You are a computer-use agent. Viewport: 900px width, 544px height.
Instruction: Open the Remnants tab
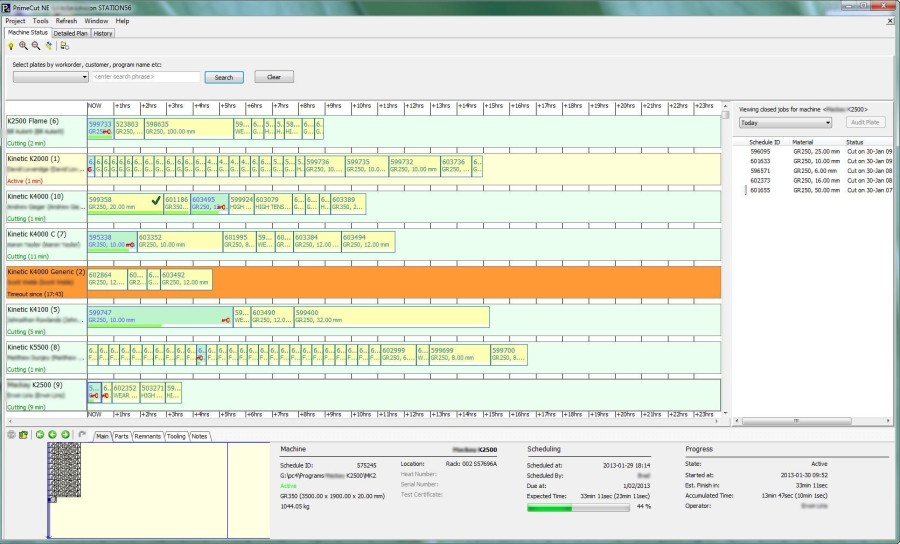coord(148,436)
